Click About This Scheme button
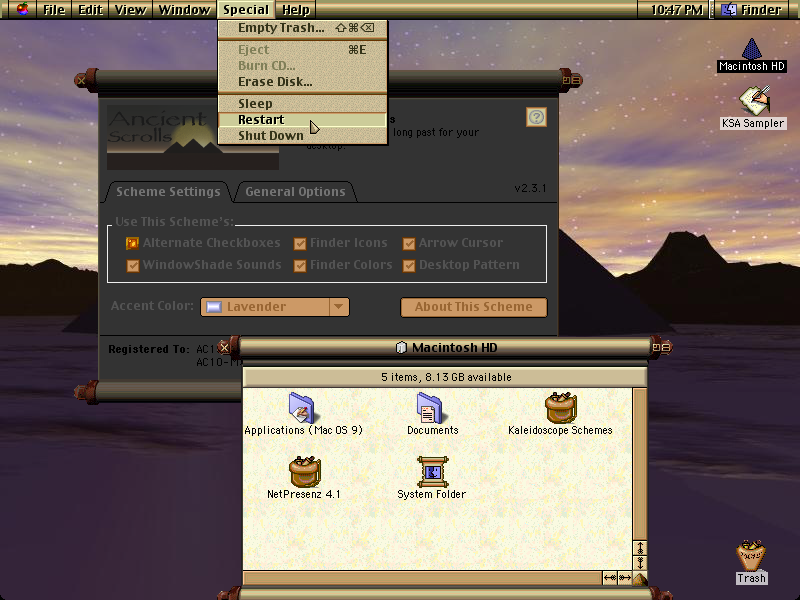Image resolution: width=800 pixels, height=600 pixels. click(473, 307)
